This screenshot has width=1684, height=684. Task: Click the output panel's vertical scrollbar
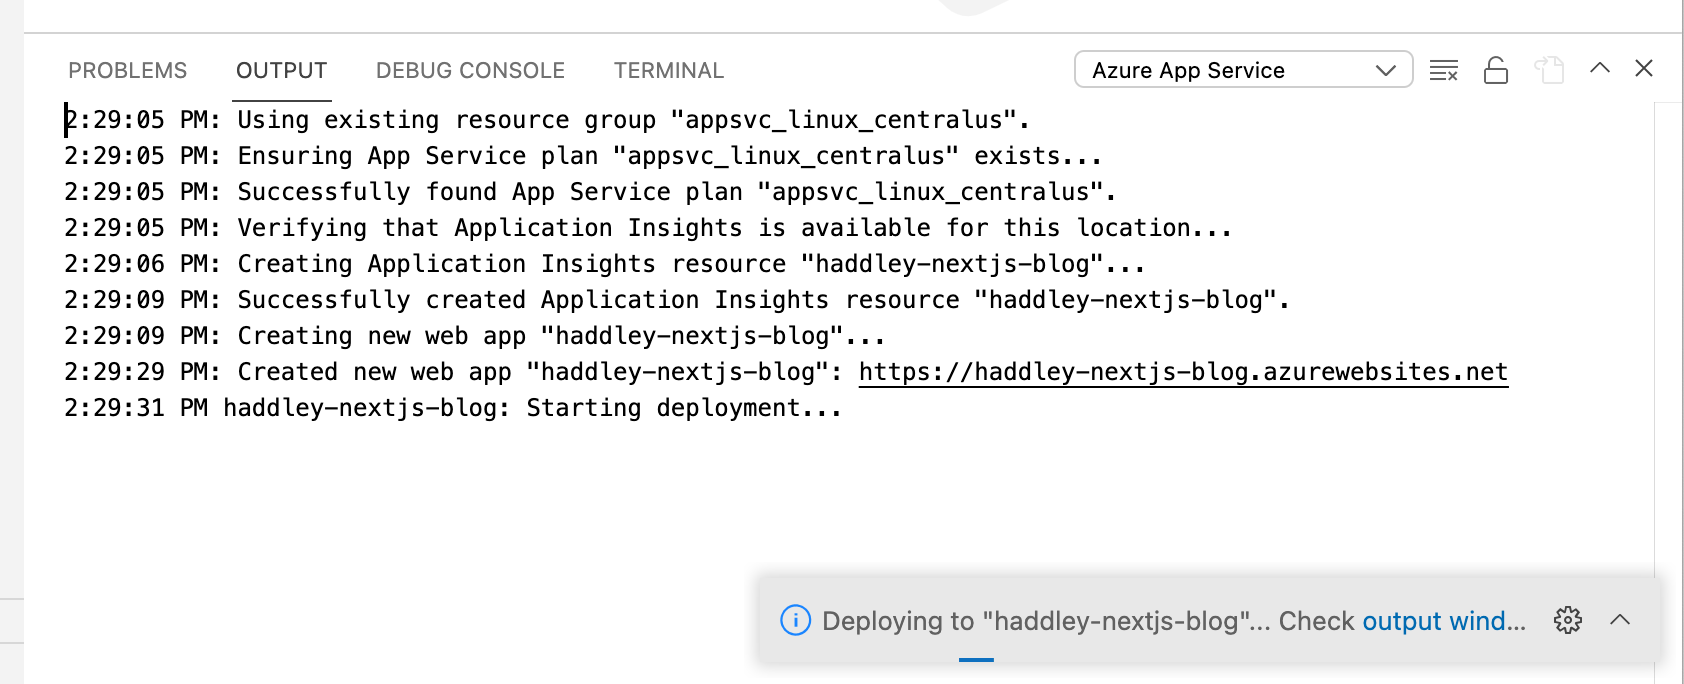click(1668, 300)
